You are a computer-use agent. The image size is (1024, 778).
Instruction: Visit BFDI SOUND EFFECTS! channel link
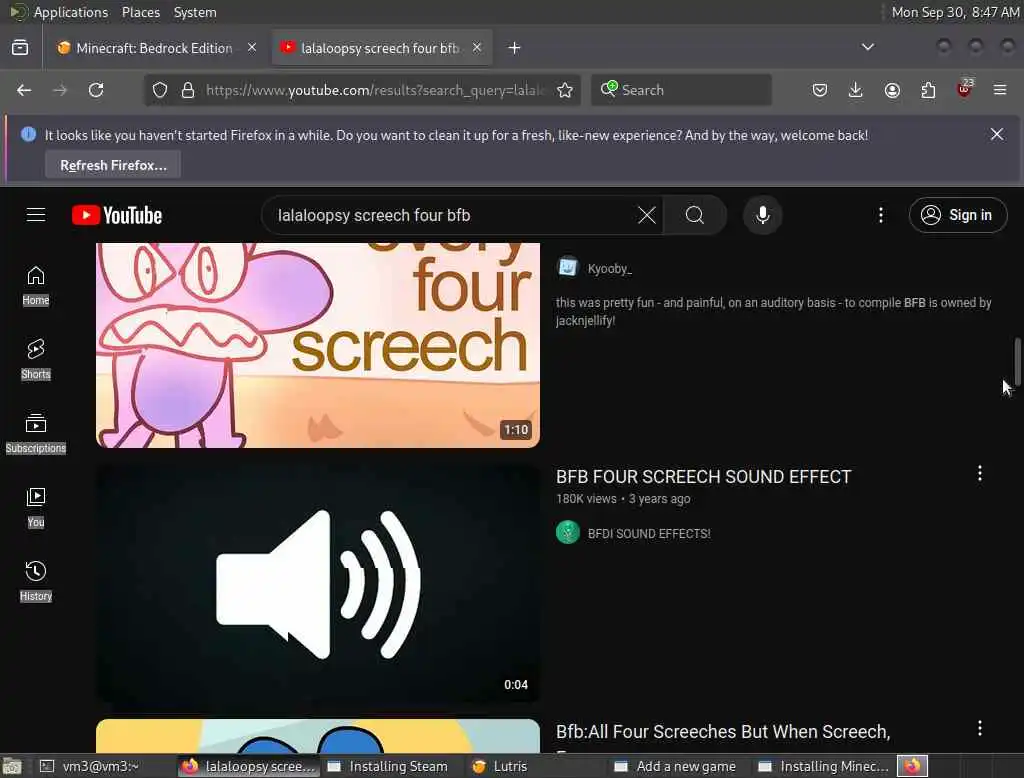(648, 533)
